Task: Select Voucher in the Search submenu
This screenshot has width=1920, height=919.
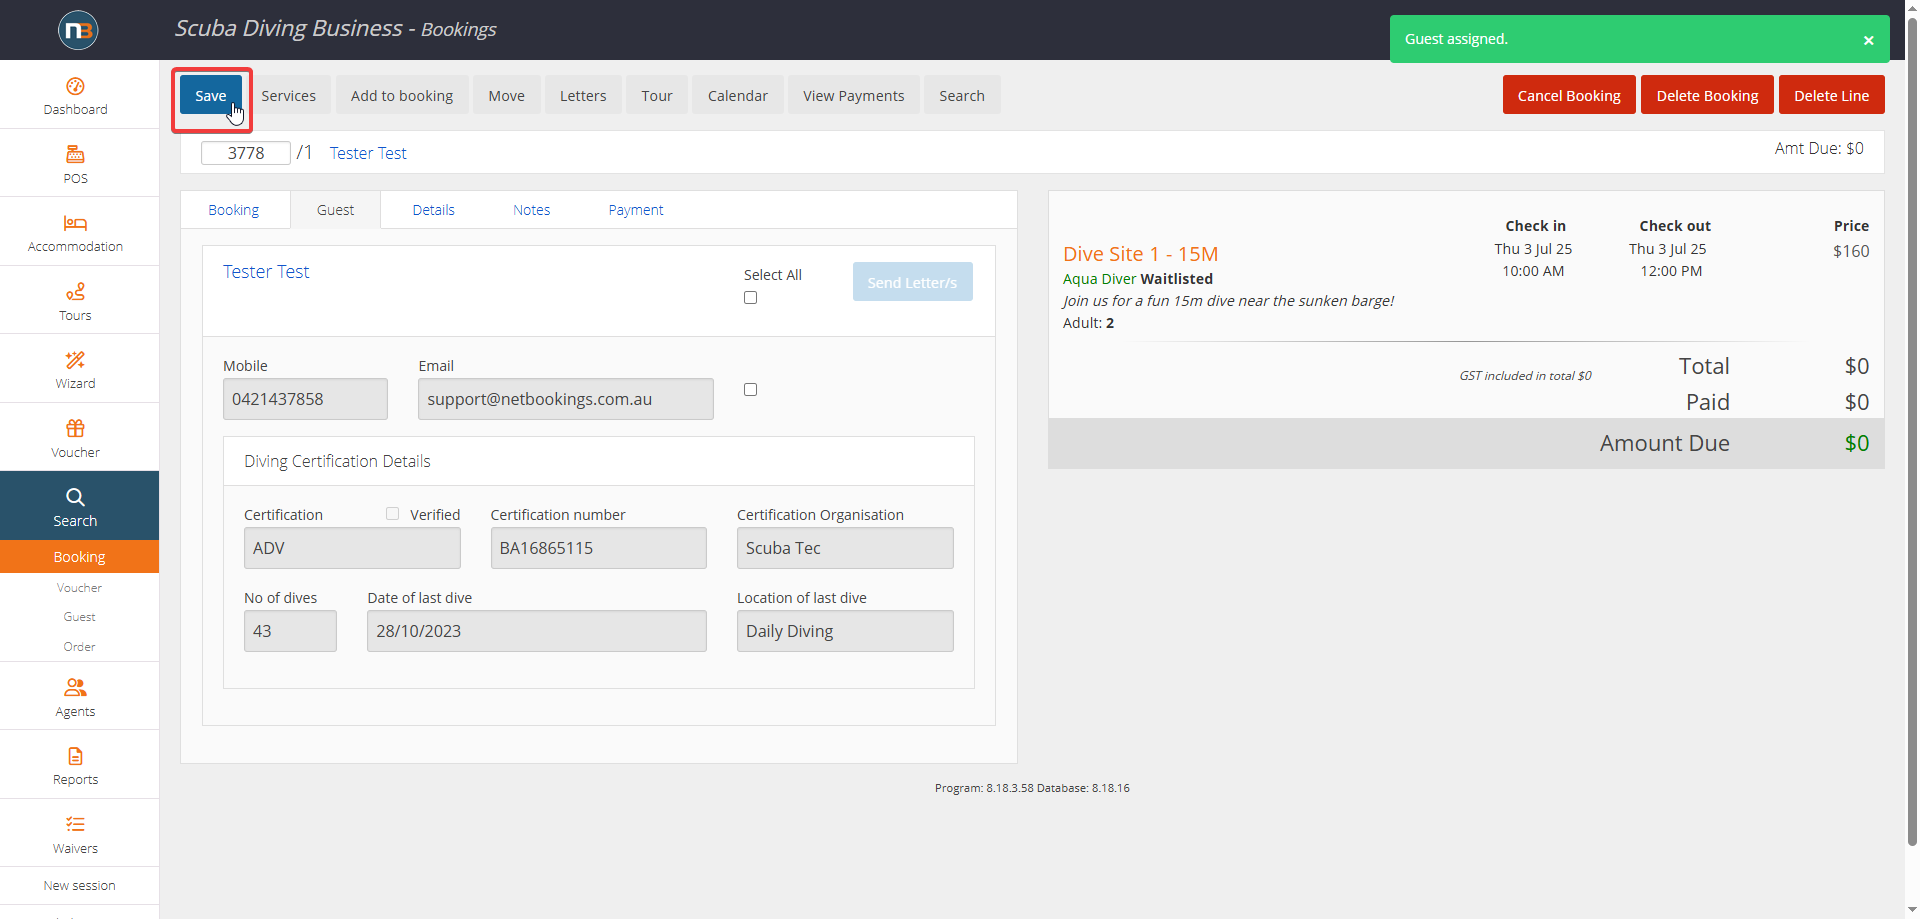Action: pyautogui.click(x=79, y=588)
